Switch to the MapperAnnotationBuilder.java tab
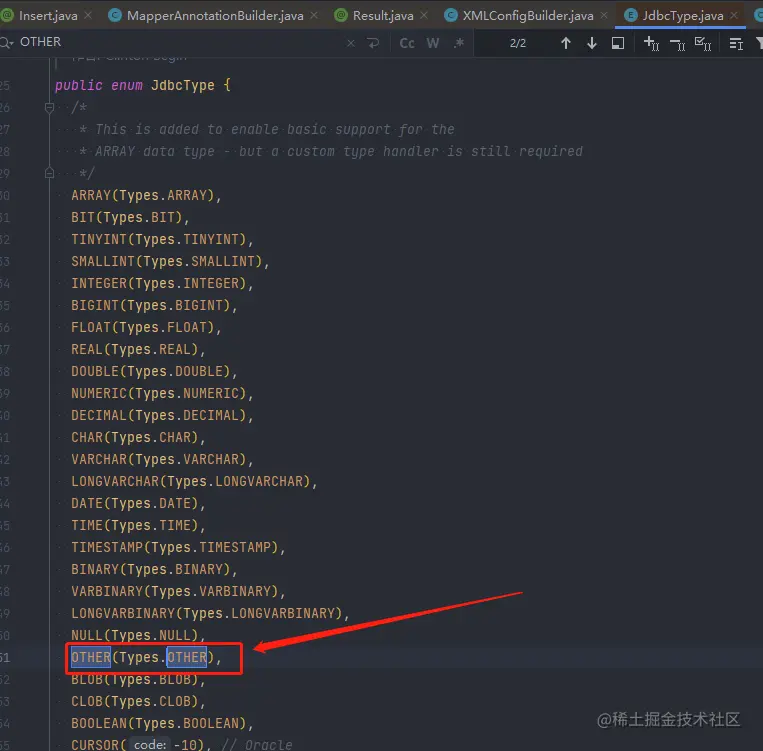The width and height of the screenshot is (763, 751). pyautogui.click(x=213, y=16)
